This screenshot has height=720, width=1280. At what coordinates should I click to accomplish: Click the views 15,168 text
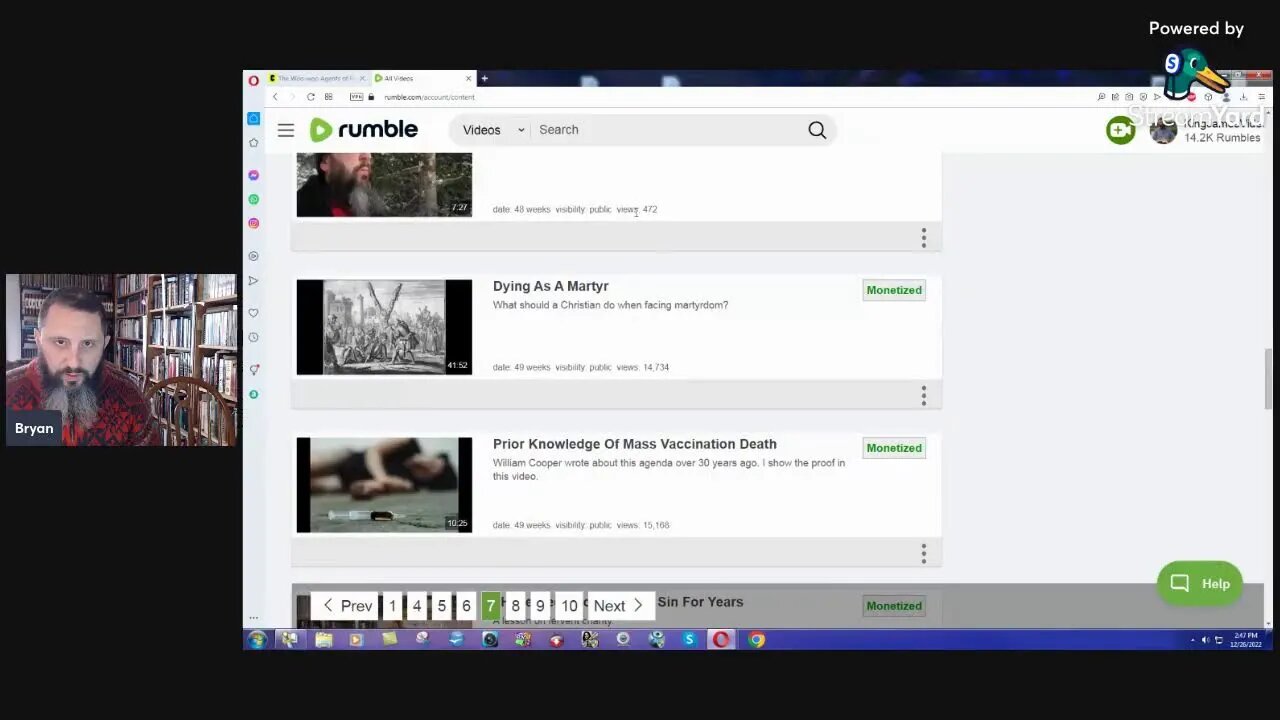(x=643, y=525)
